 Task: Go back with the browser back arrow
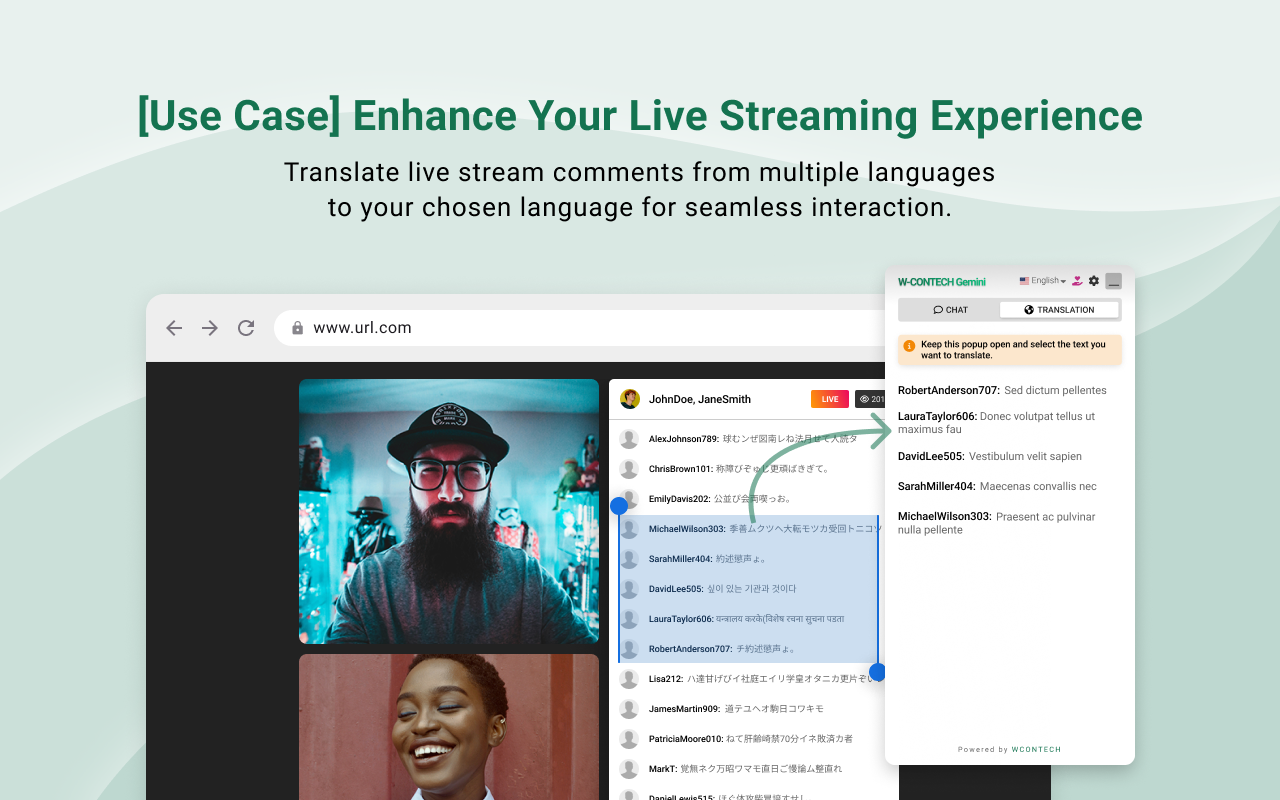point(174,328)
